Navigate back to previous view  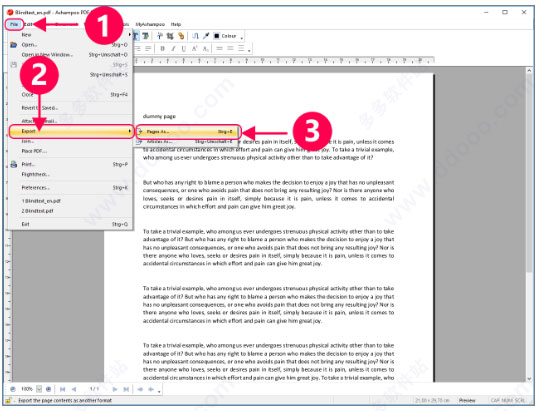pyautogui.click(x=140, y=389)
